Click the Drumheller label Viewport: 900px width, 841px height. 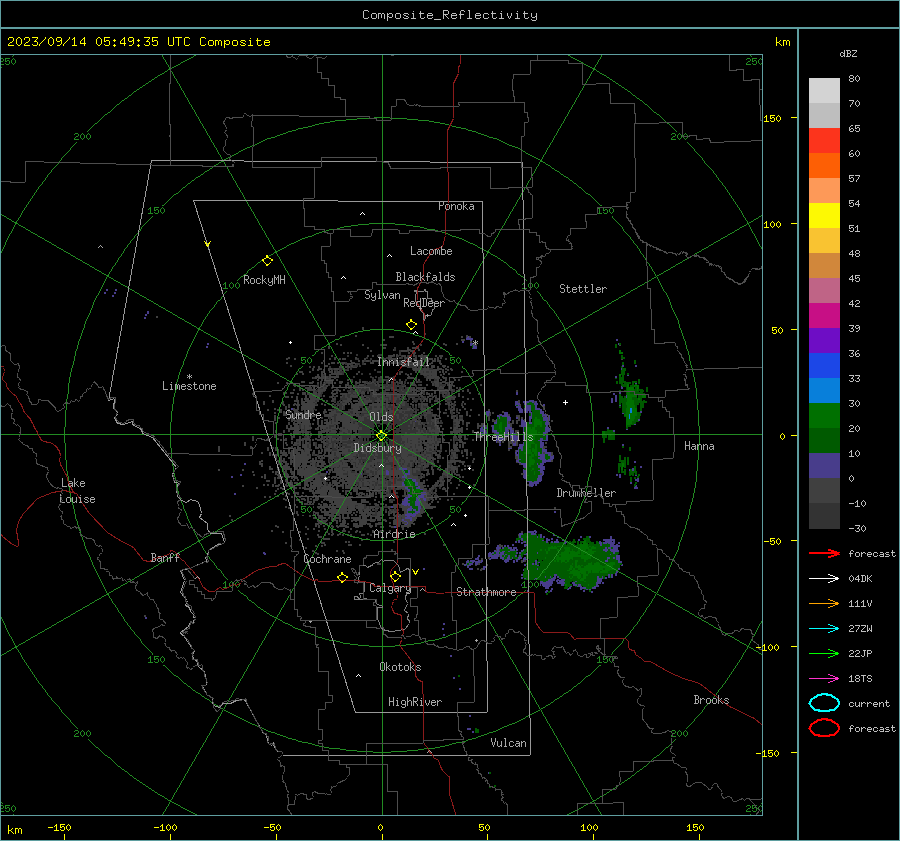[x=586, y=493]
